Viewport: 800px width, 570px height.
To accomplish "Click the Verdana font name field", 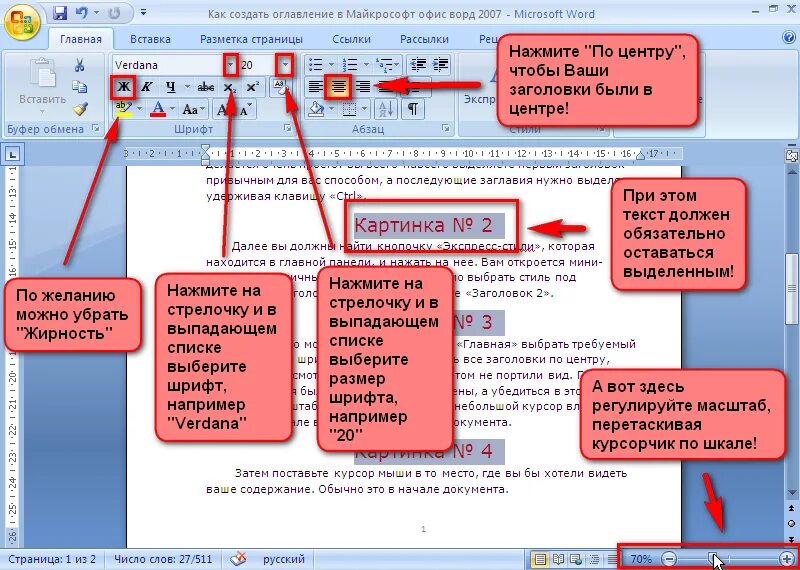I will [x=168, y=65].
